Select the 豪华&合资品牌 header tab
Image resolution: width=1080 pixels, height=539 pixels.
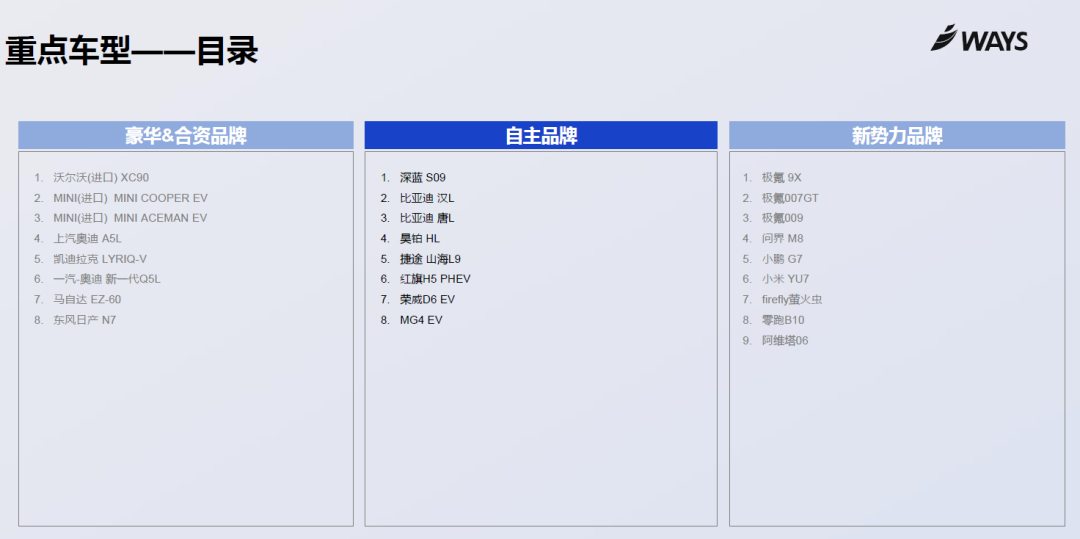coord(186,136)
